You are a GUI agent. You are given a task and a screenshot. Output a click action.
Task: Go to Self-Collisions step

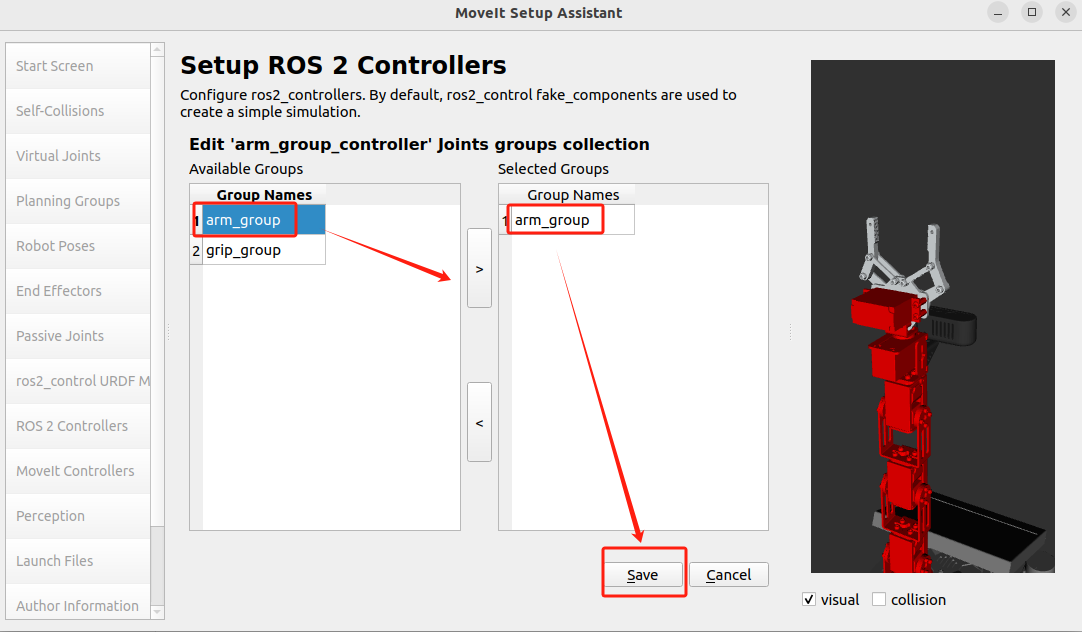(x=78, y=111)
